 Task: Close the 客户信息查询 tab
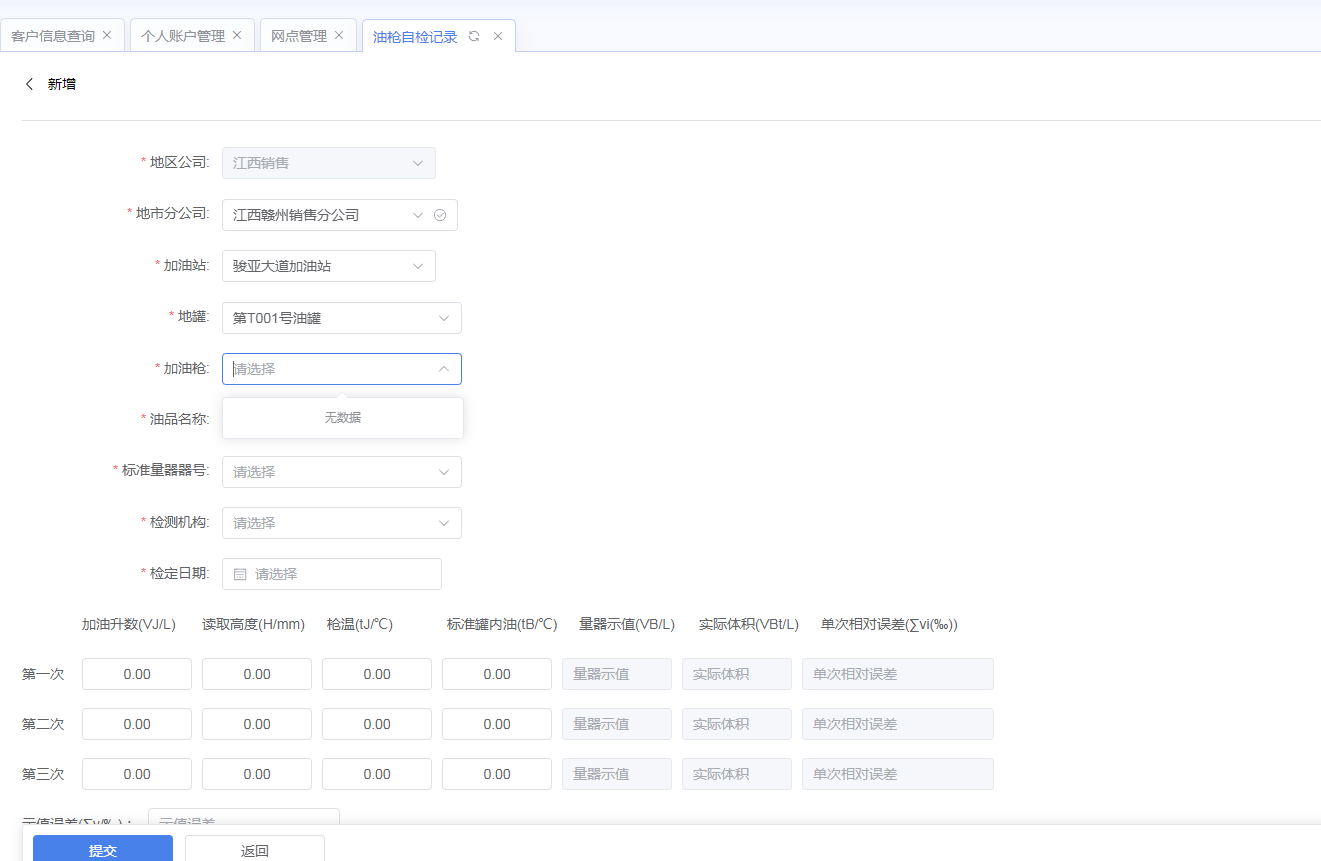click(107, 35)
